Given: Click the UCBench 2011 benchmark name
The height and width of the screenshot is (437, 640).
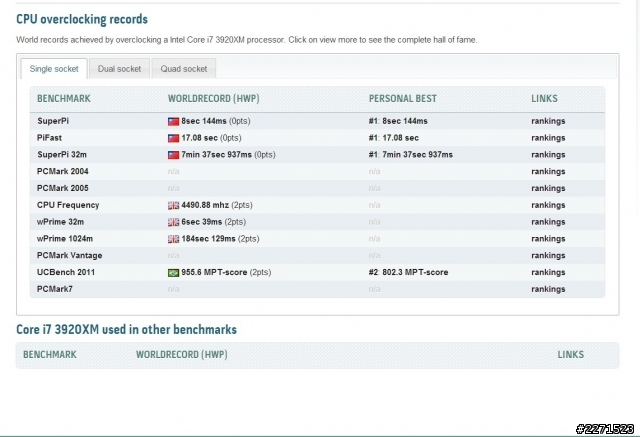Looking at the screenshot, I should pyautogui.click(x=66, y=272).
